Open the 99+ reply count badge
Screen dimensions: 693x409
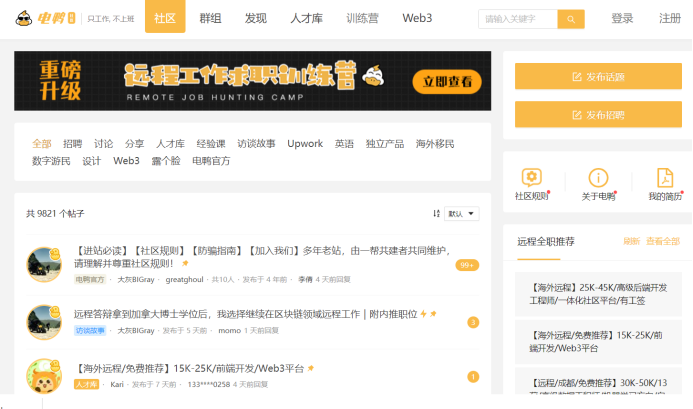tap(467, 265)
